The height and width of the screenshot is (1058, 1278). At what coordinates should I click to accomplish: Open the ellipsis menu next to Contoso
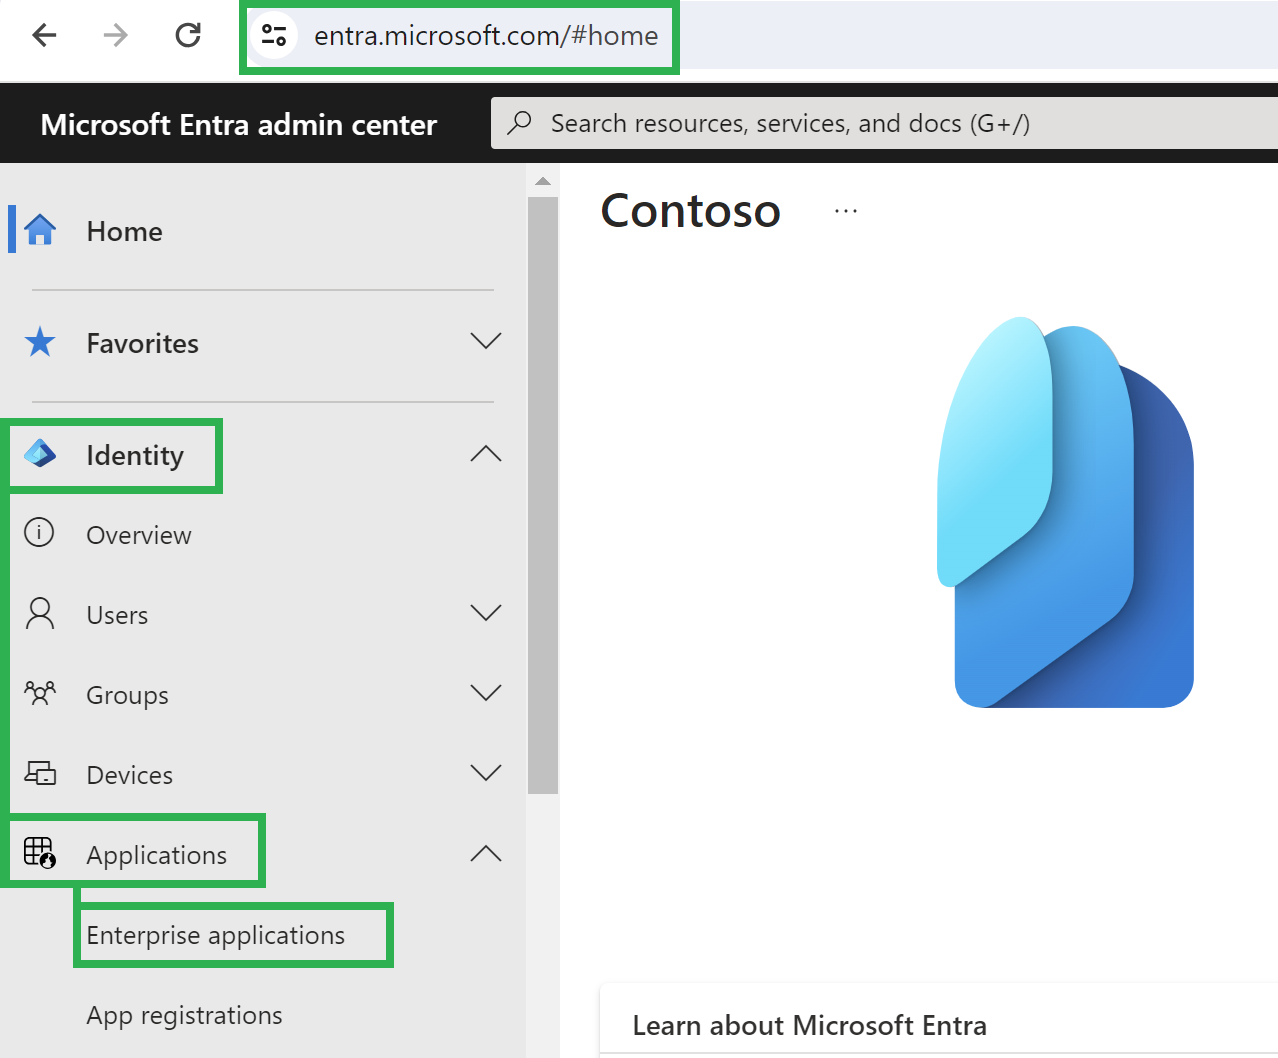[846, 211]
